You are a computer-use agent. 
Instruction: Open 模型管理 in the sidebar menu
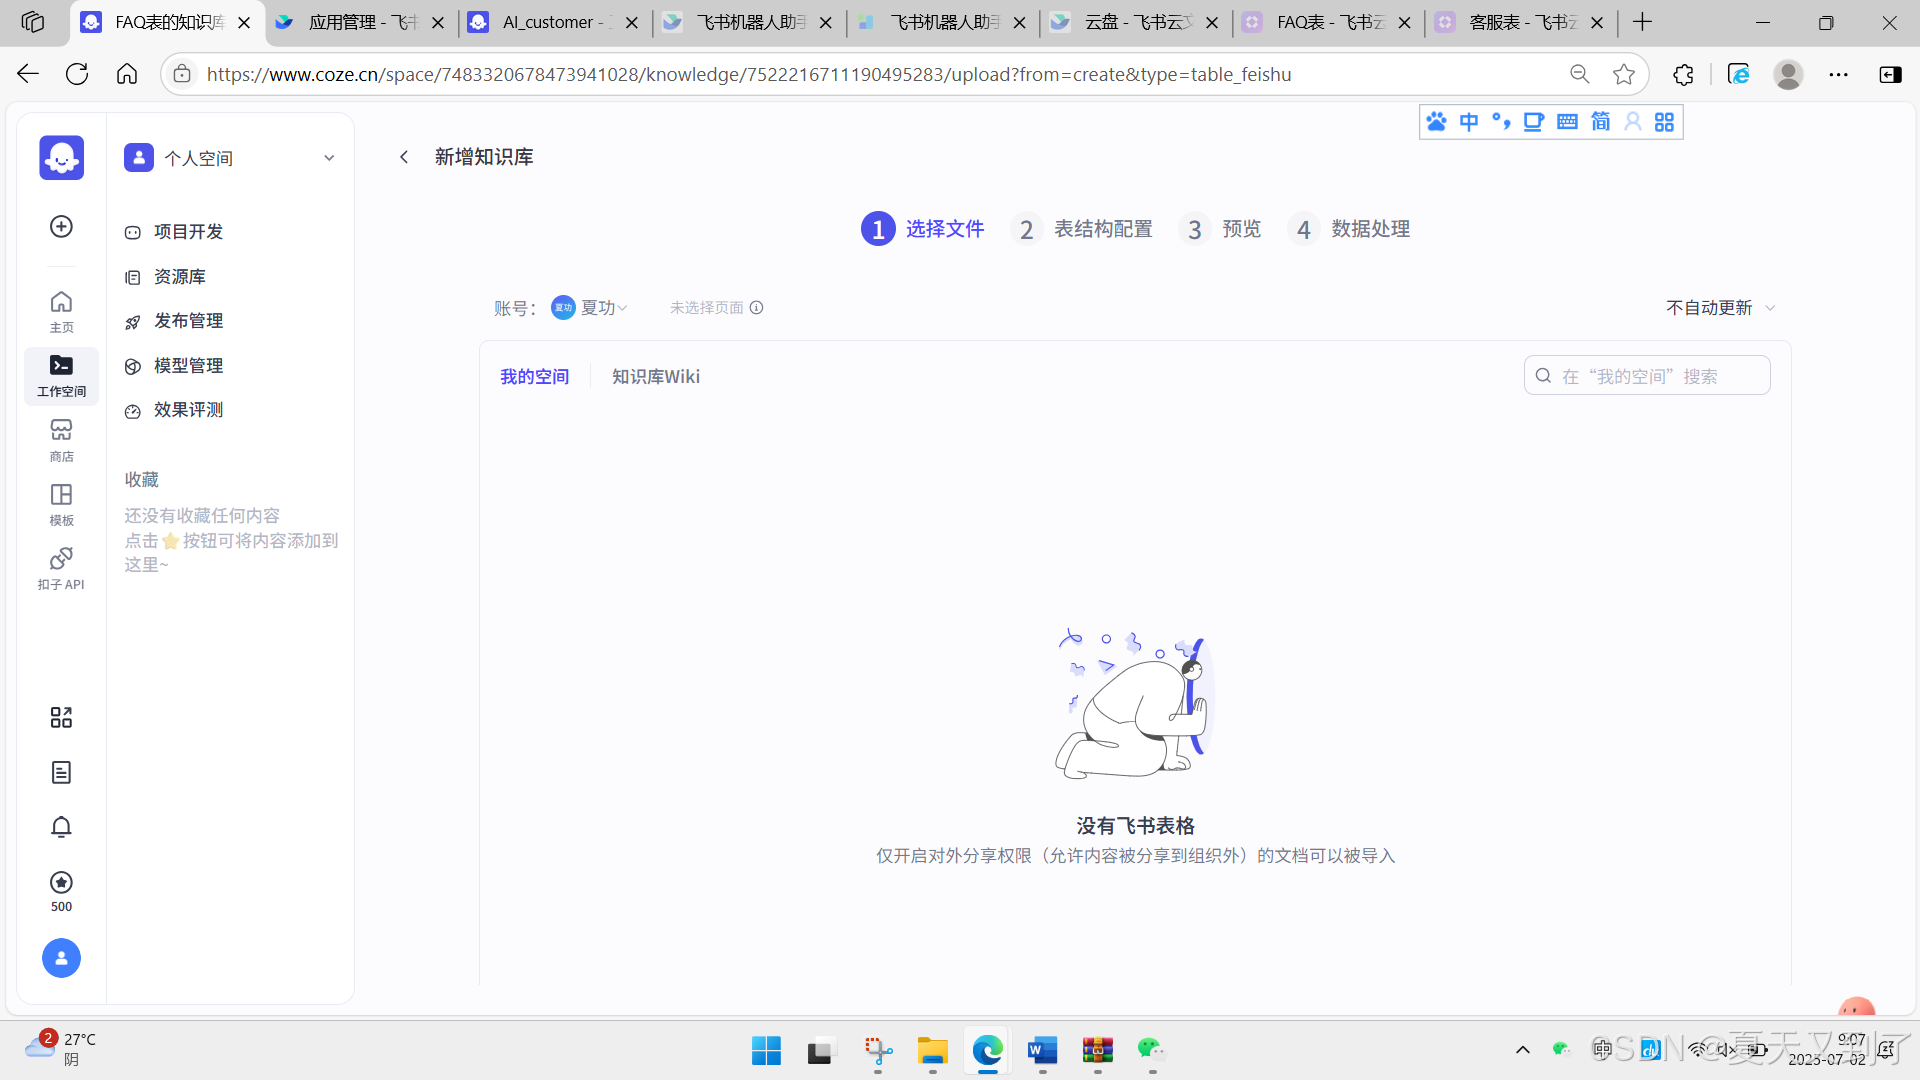[188, 366]
